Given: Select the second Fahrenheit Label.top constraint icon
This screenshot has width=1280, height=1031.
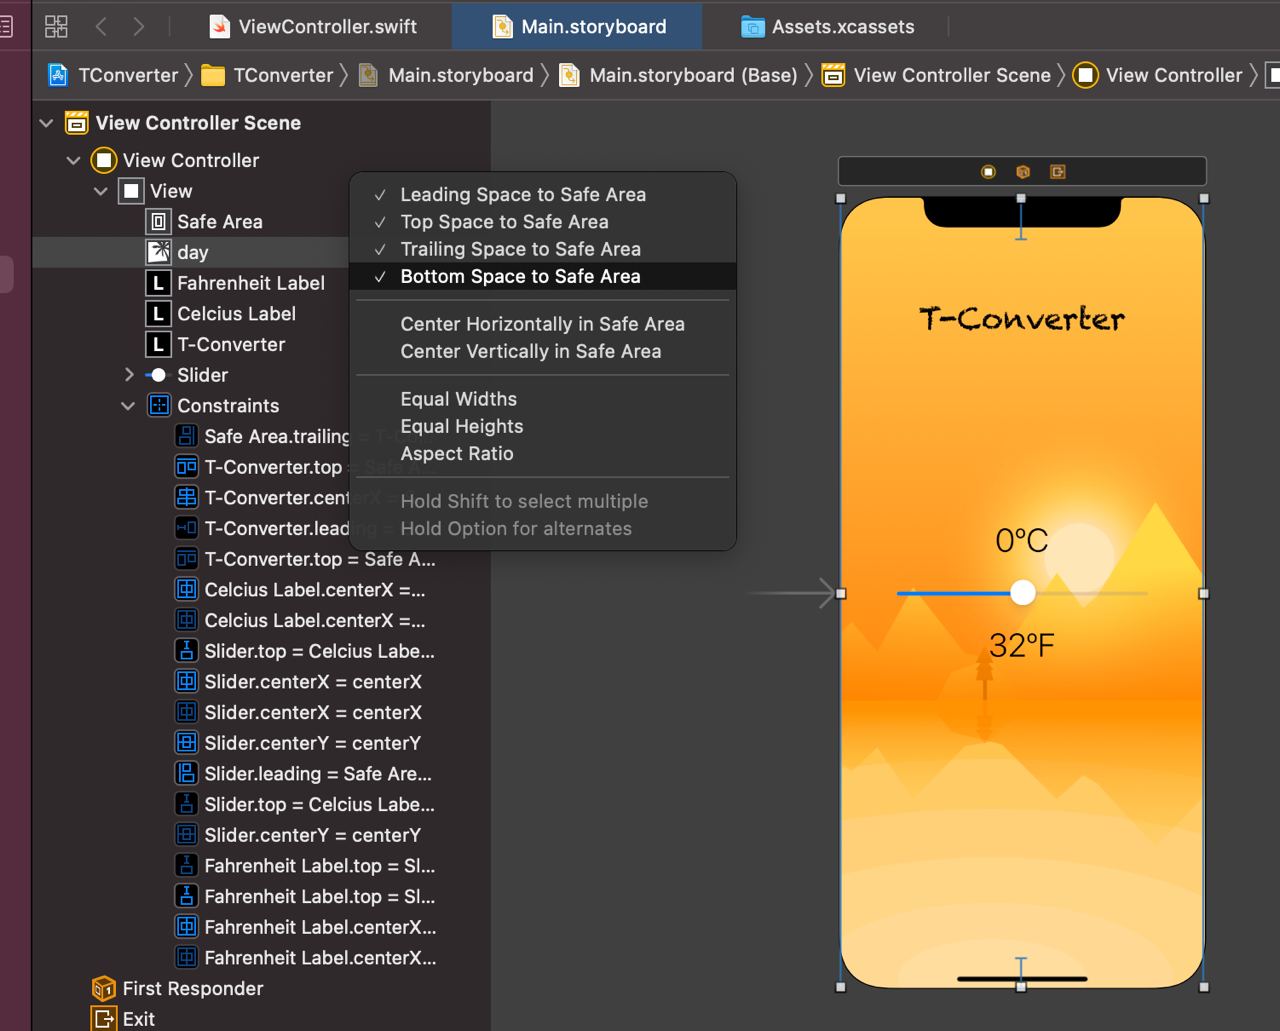Looking at the screenshot, I should [x=186, y=897].
